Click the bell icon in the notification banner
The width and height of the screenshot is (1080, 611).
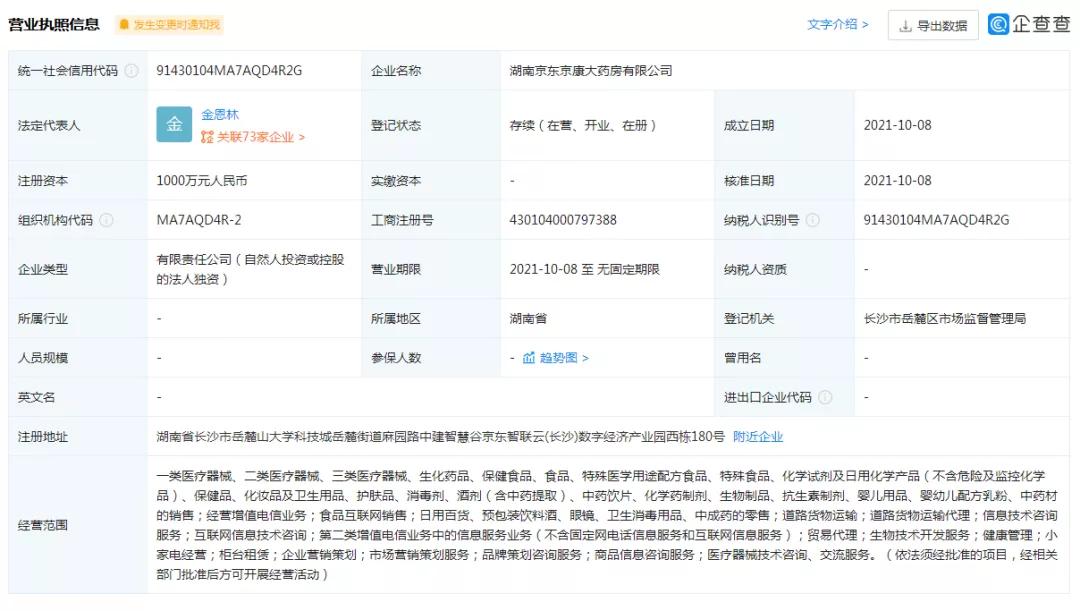[122, 22]
